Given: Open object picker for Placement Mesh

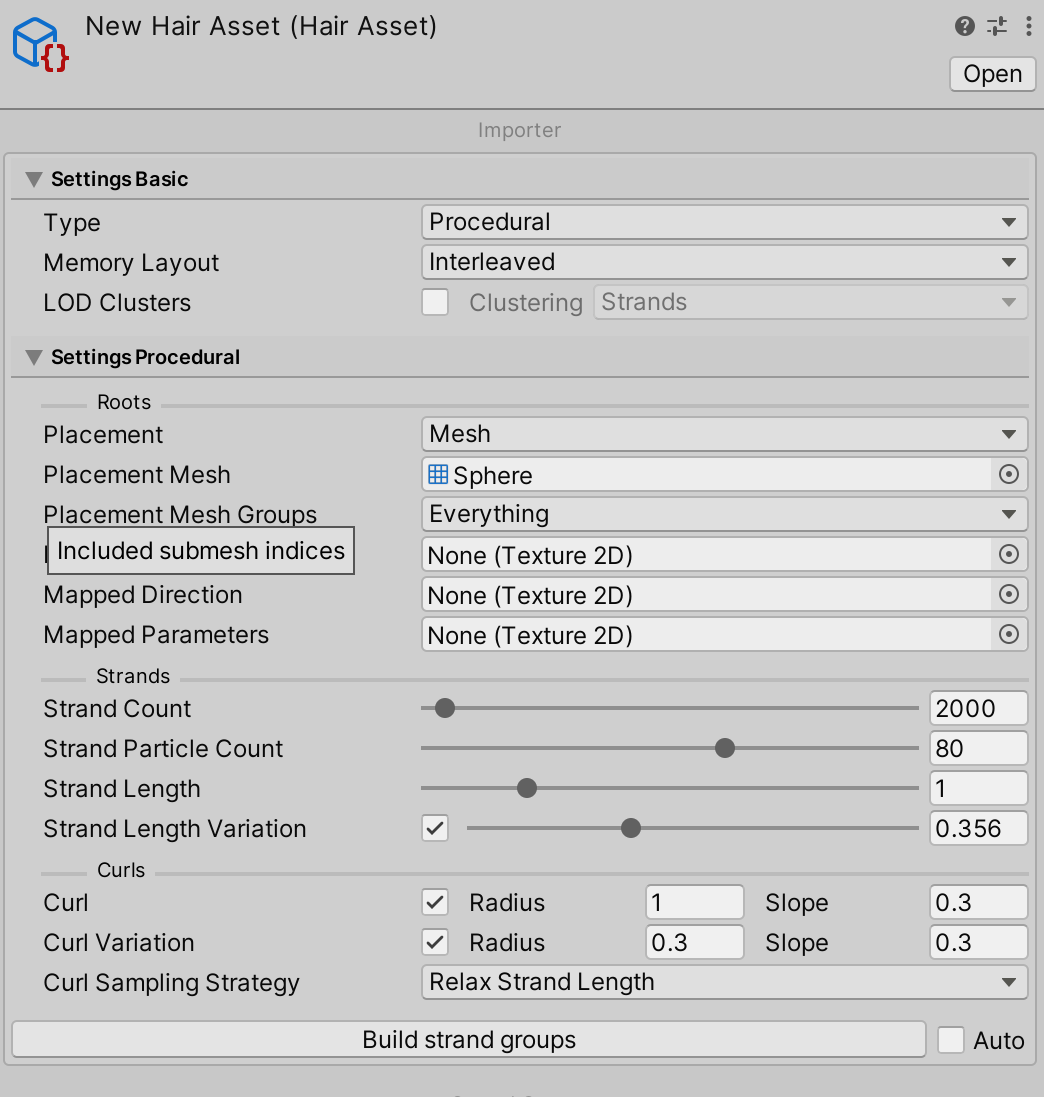Looking at the screenshot, I should point(1009,474).
